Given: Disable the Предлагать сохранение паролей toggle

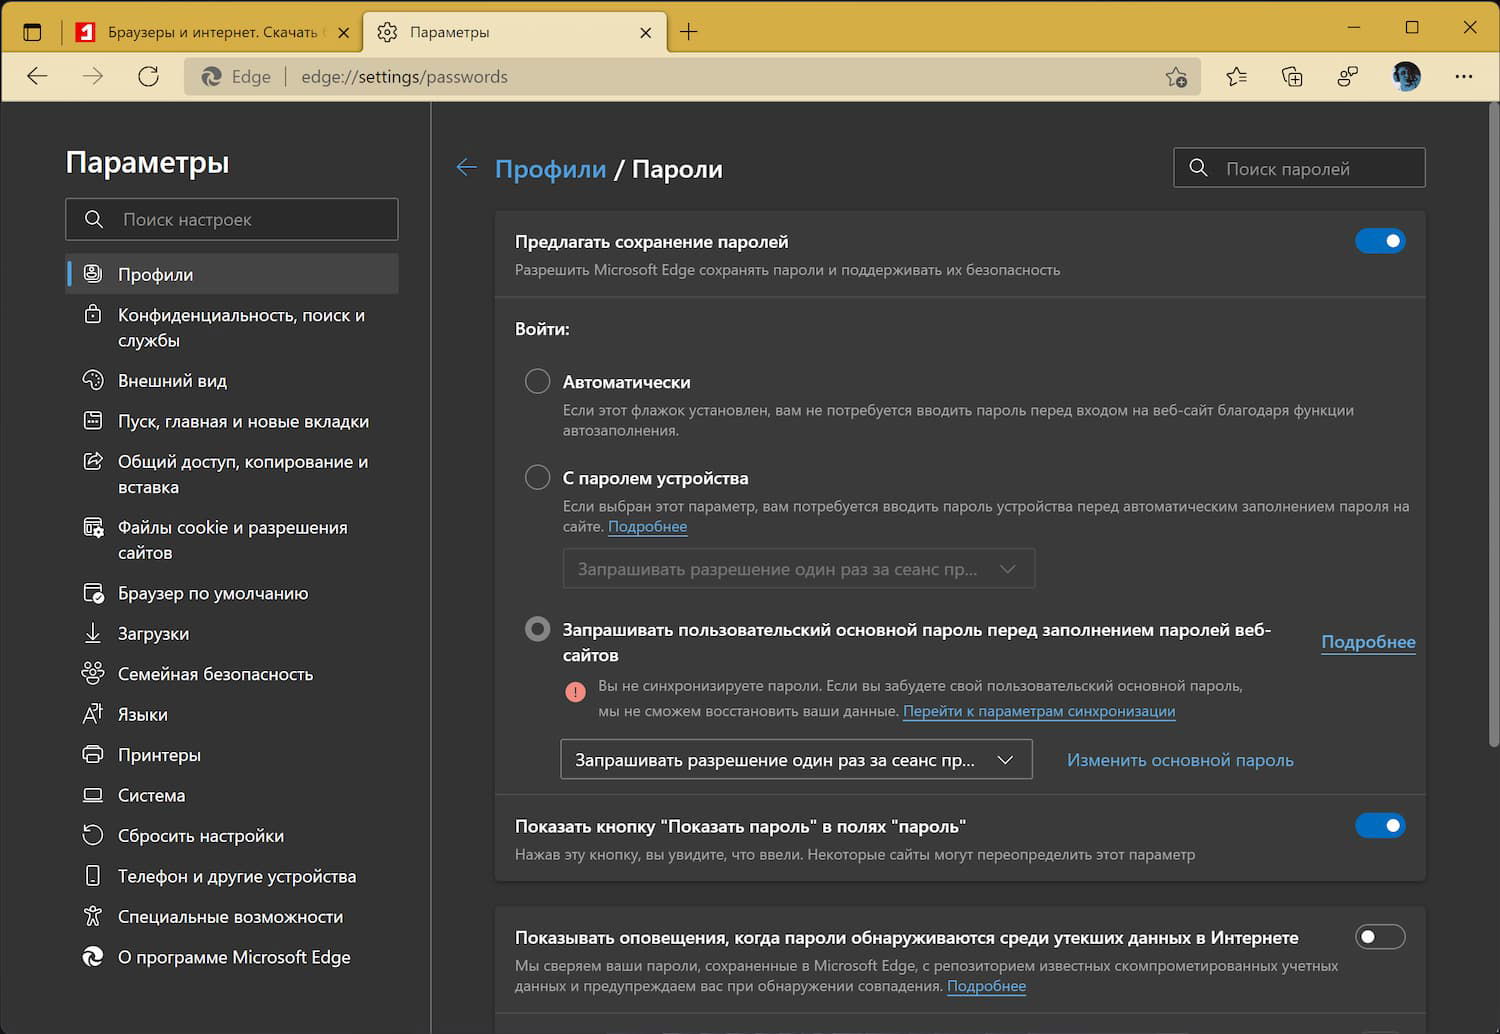Looking at the screenshot, I should (x=1380, y=241).
